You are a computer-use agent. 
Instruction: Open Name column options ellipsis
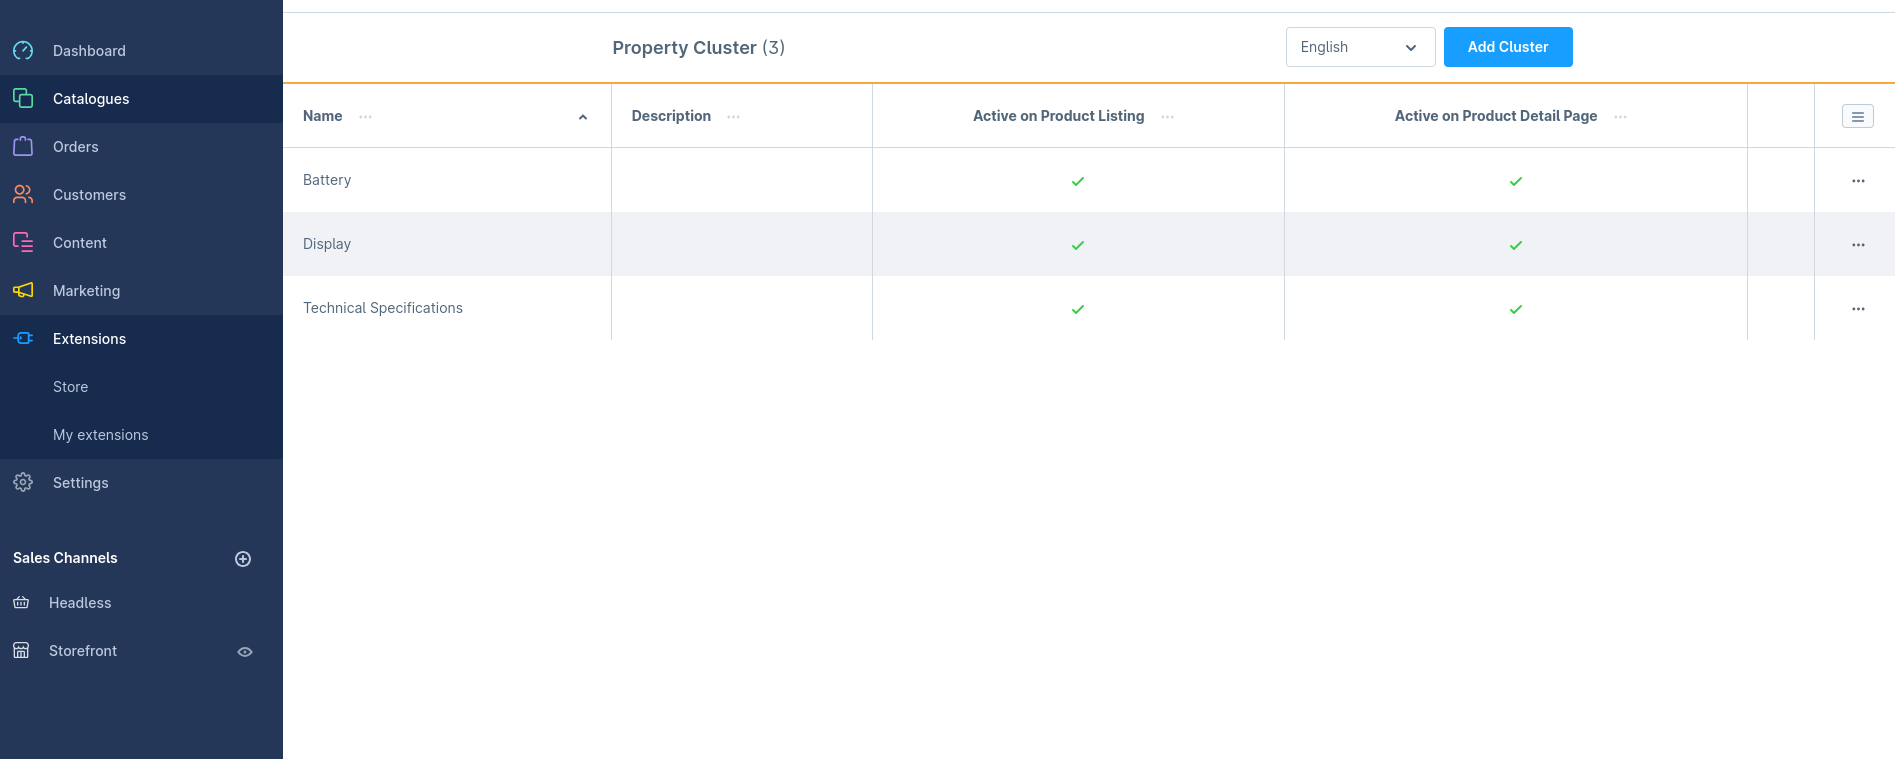[x=366, y=117]
